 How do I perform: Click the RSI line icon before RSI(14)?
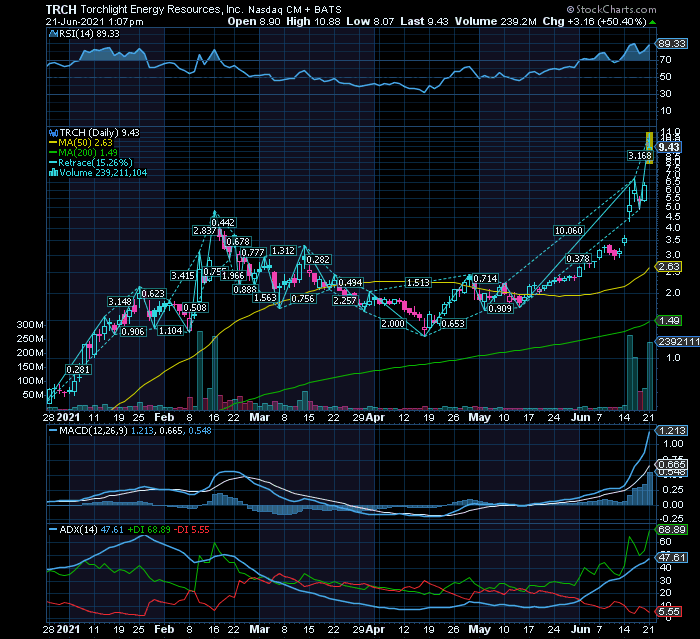click(x=53, y=33)
